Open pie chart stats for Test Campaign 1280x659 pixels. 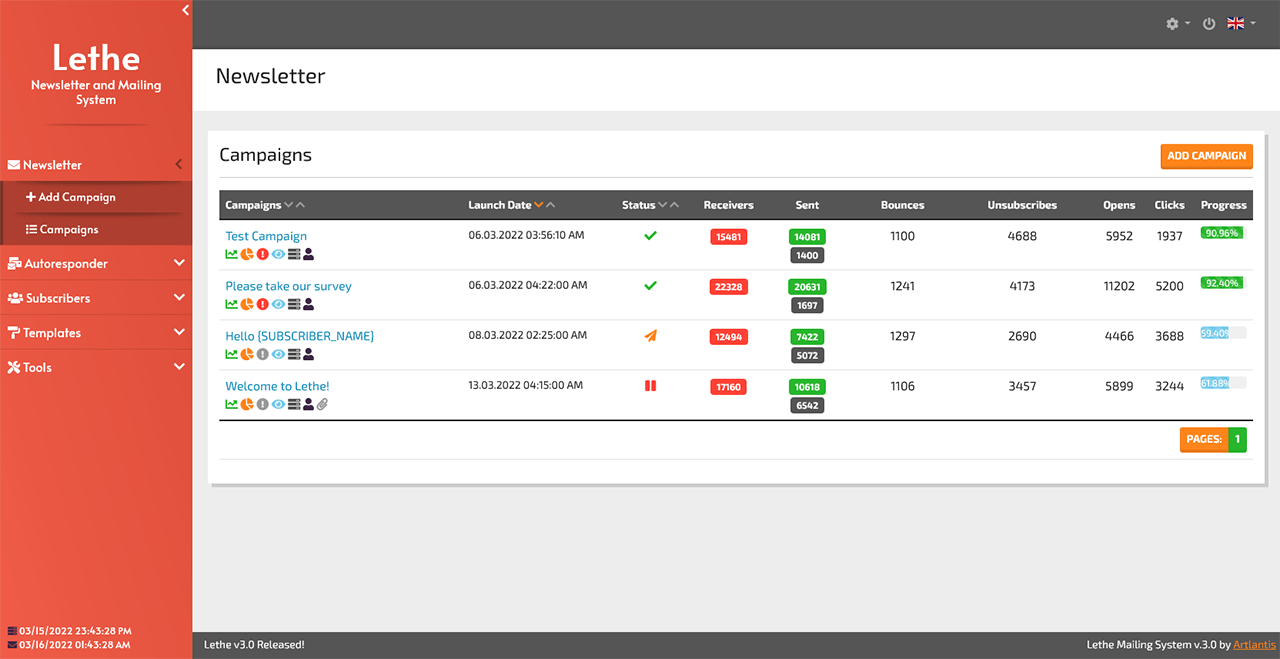tap(247, 254)
